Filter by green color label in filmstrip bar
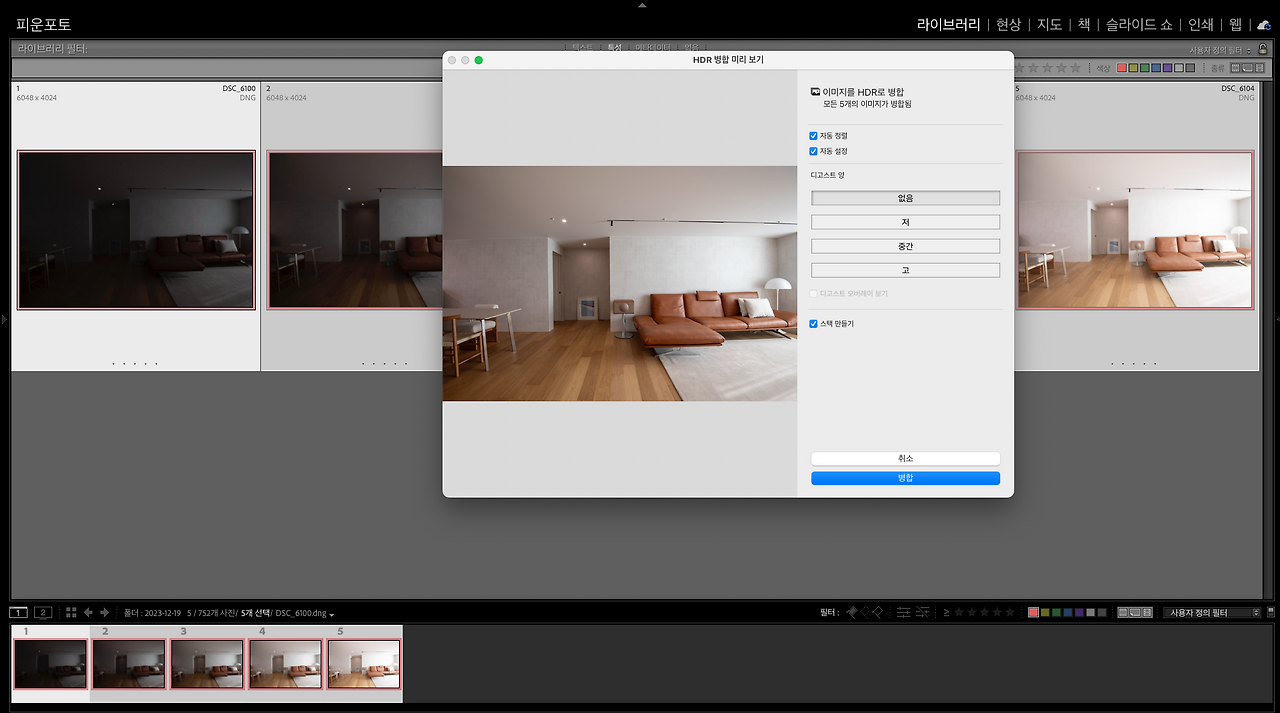This screenshot has width=1280, height=713. click(1057, 612)
